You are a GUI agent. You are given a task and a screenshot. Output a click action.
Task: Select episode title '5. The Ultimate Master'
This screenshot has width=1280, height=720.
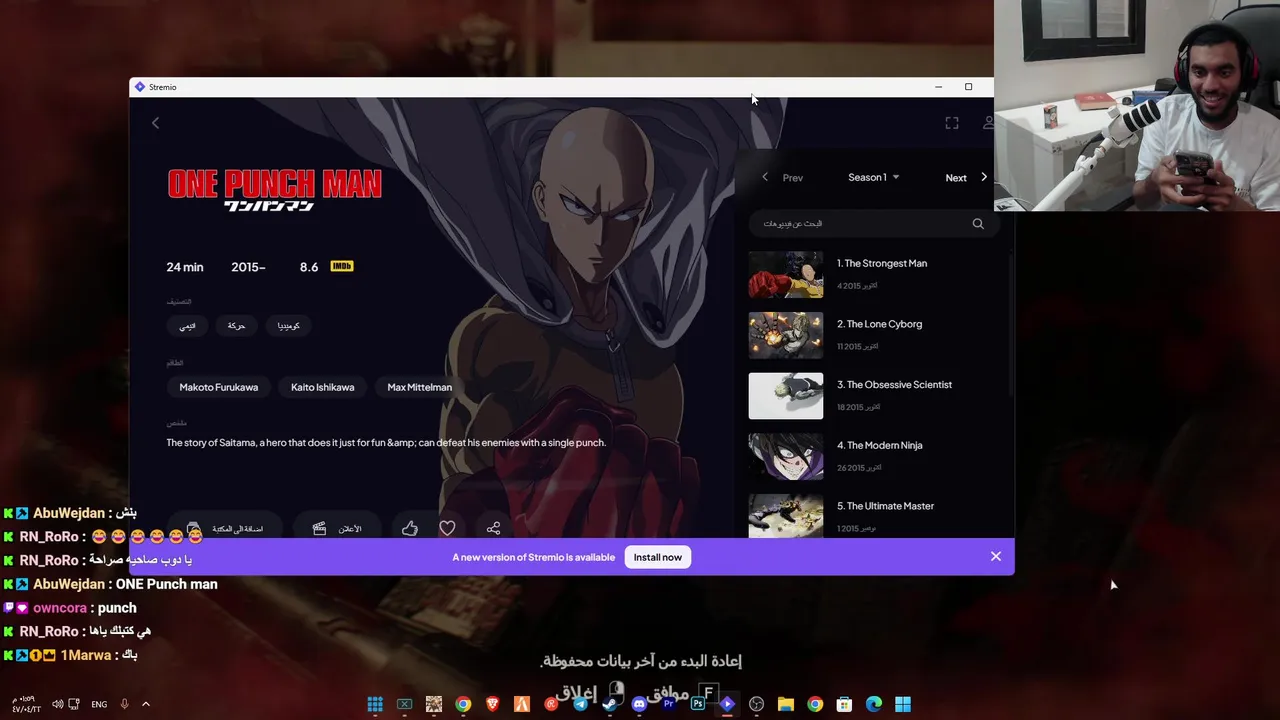click(885, 506)
